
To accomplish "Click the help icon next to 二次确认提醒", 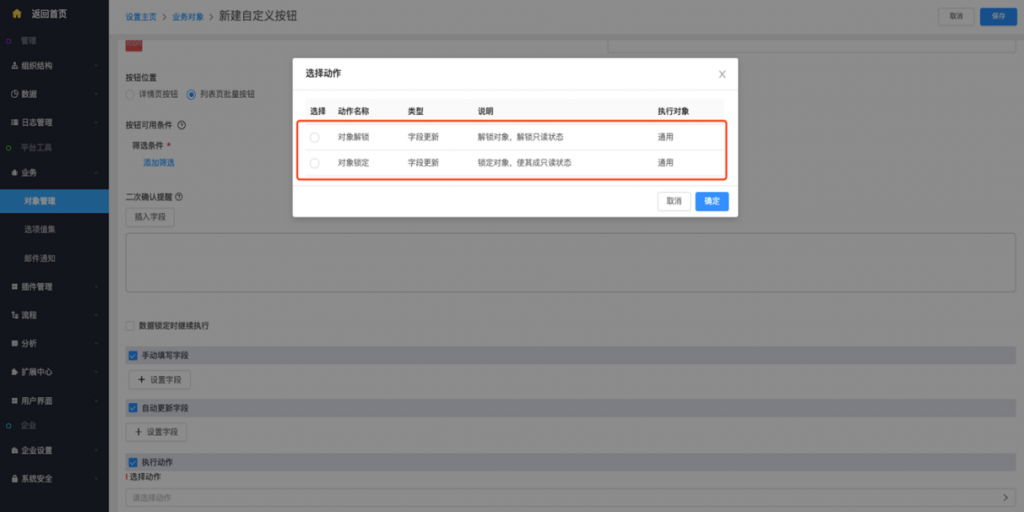I will 178,197.
